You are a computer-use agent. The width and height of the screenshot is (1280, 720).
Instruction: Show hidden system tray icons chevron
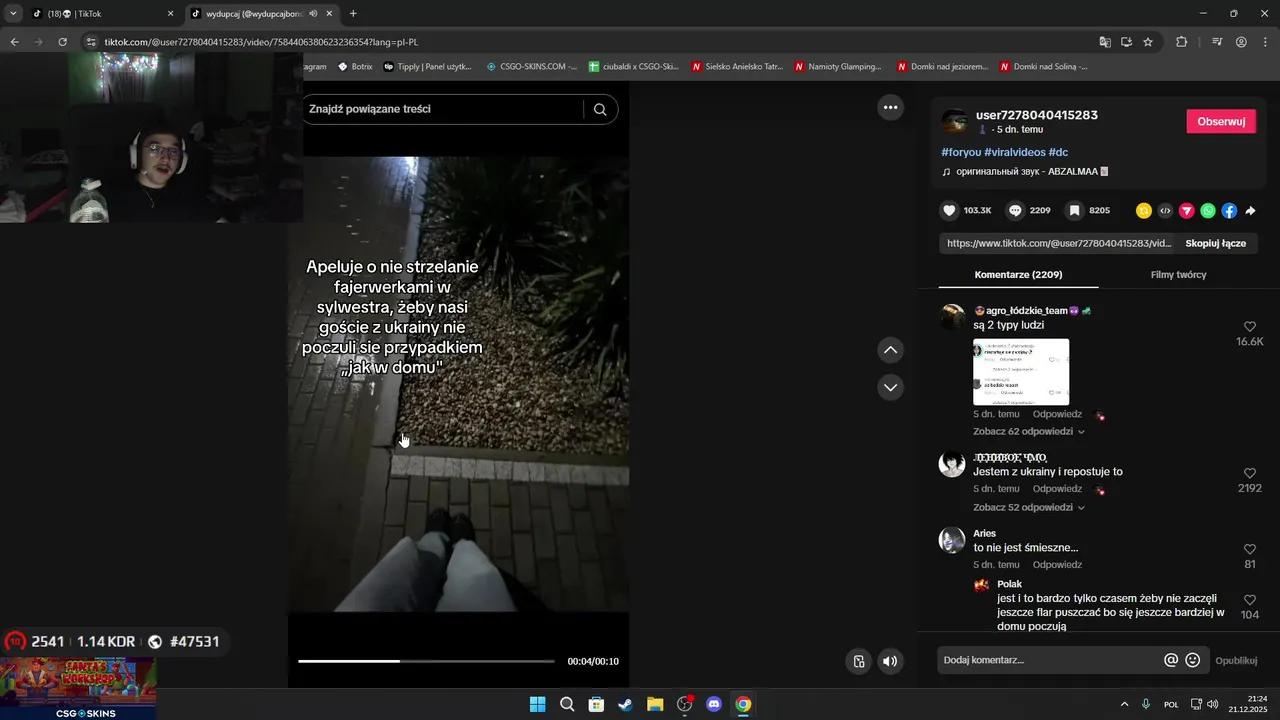click(x=1124, y=704)
